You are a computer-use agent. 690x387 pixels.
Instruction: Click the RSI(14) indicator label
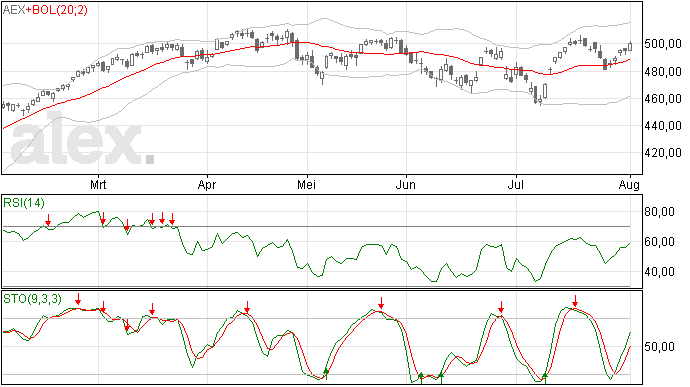pyautogui.click(x=24, y=203)
